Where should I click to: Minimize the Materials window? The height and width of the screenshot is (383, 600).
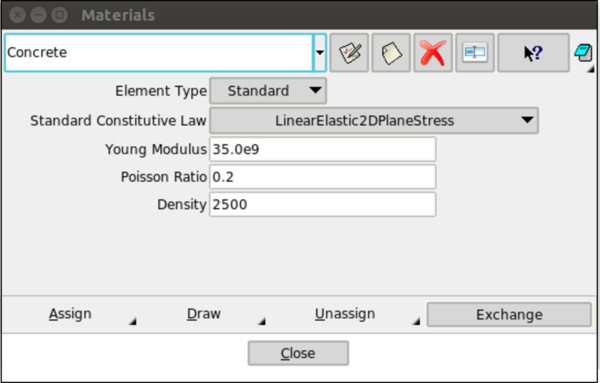pyautogui.click(x=38, y=15)
